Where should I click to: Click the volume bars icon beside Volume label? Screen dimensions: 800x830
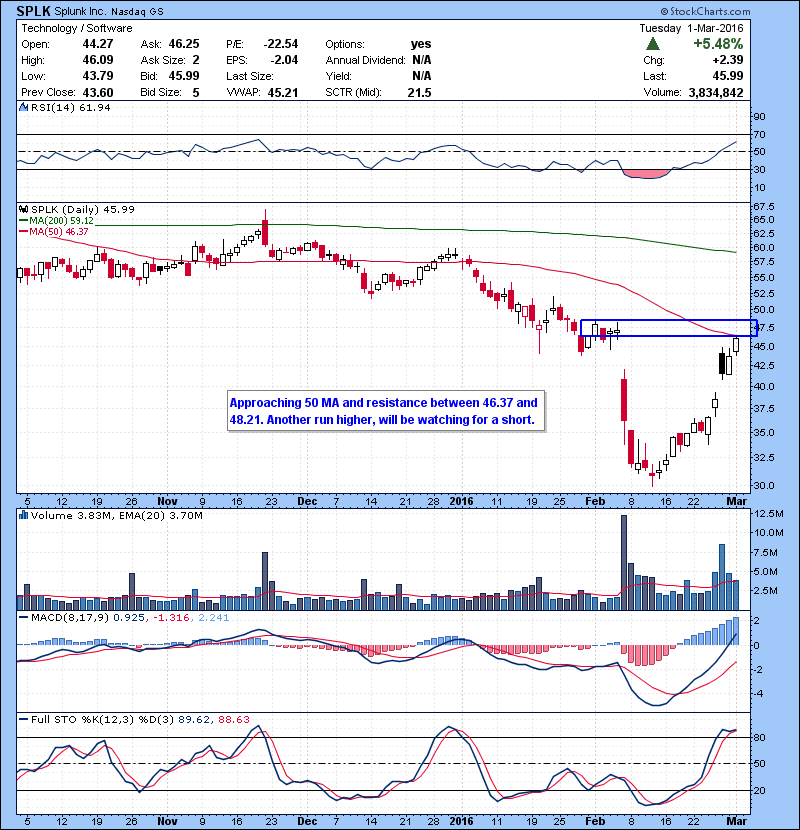(24, 515)
